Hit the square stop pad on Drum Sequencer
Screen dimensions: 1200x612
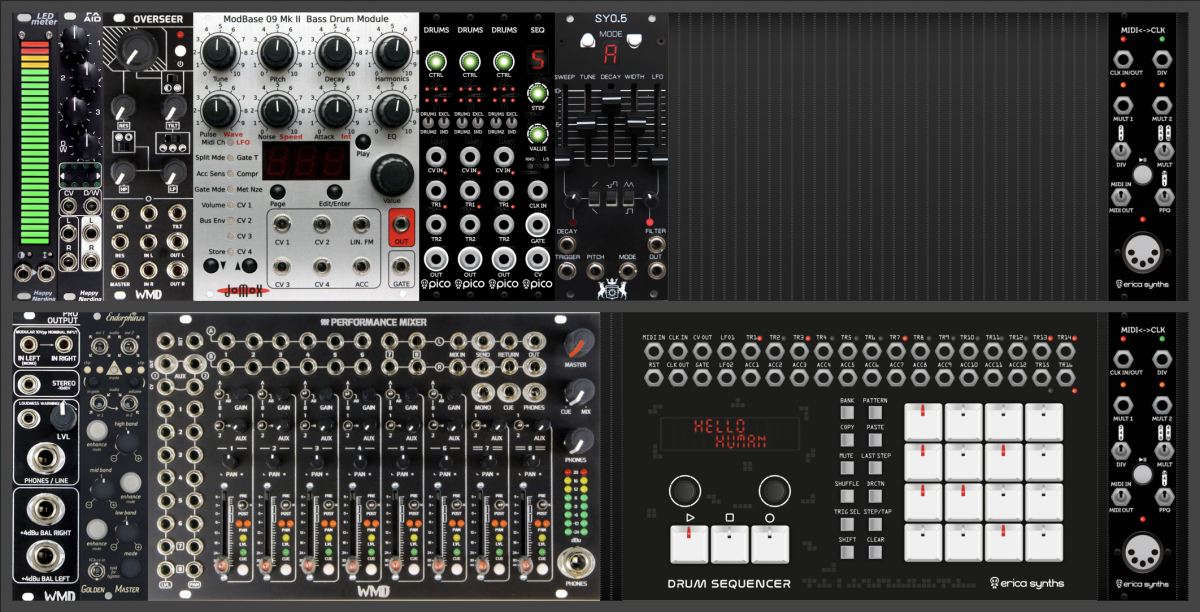tap(730, 543)
